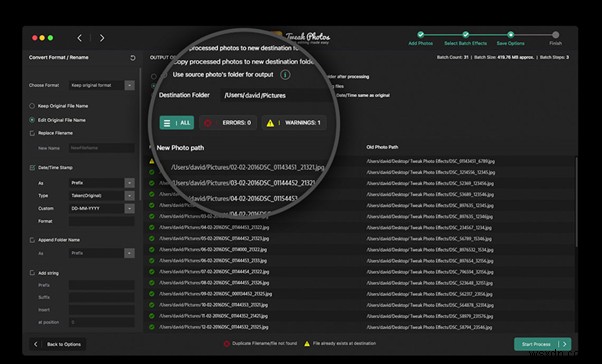Click Old Photo Path column header
Viewport: 602px width, 364px height.
point(382,147)
